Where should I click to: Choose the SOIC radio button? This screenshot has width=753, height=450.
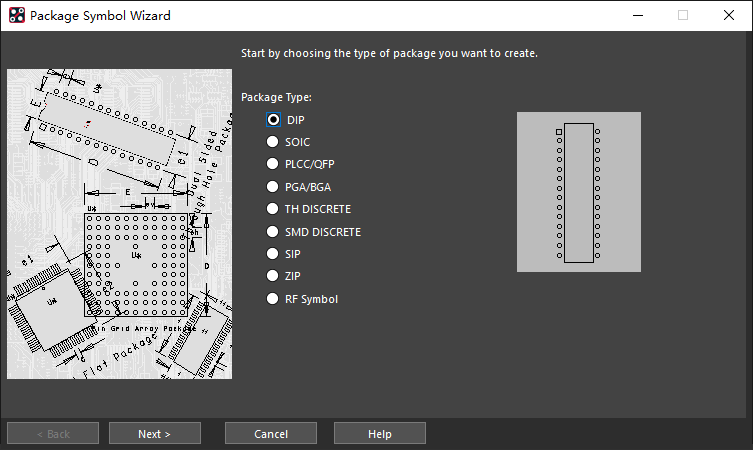[273, 142]
